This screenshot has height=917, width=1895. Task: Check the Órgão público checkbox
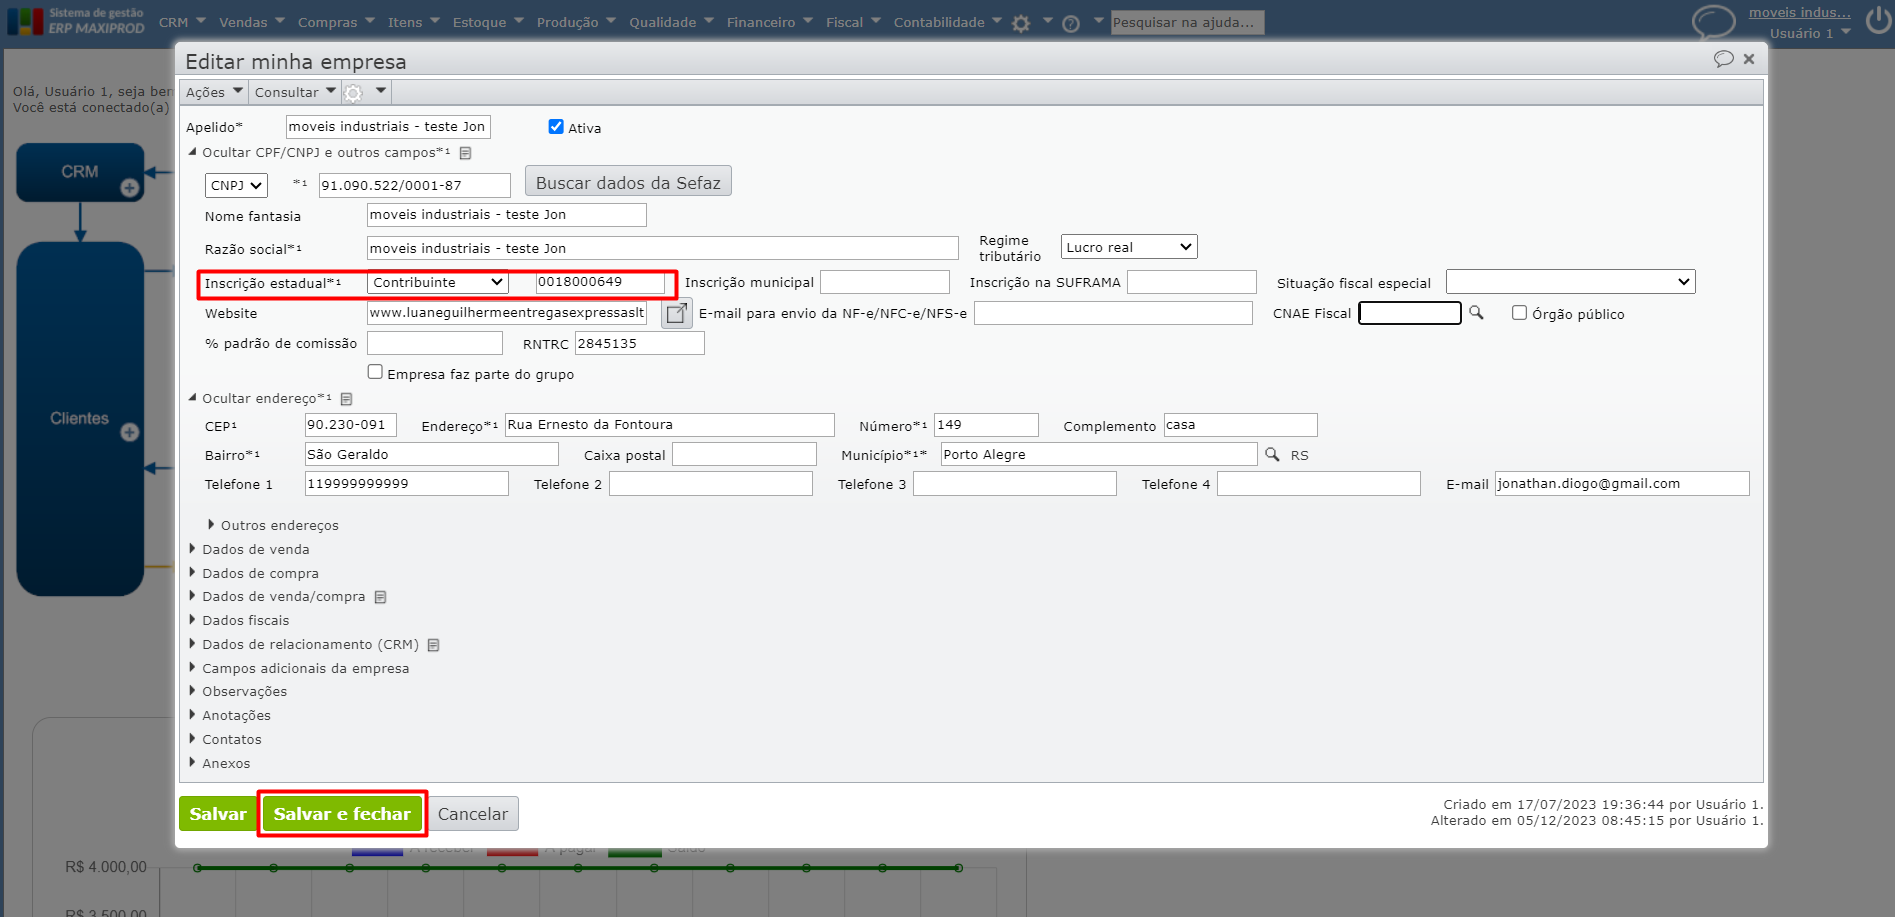coord(1519,313)
